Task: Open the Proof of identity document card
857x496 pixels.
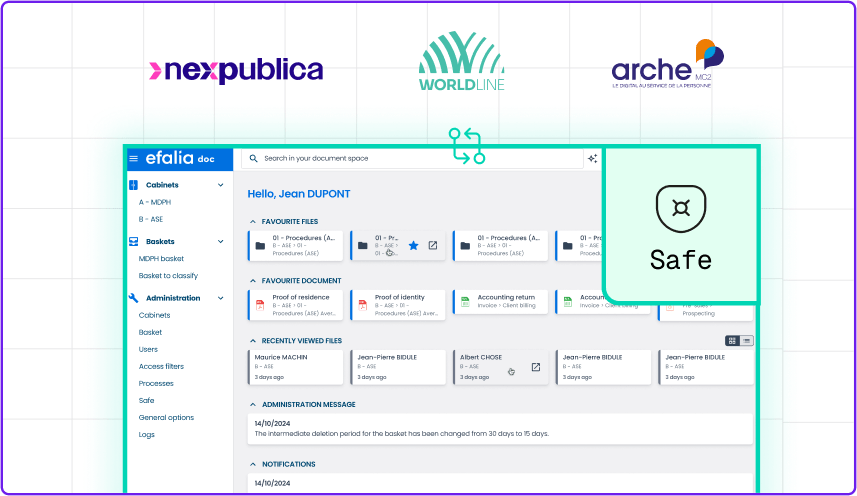Action: (x=398, y=305)
